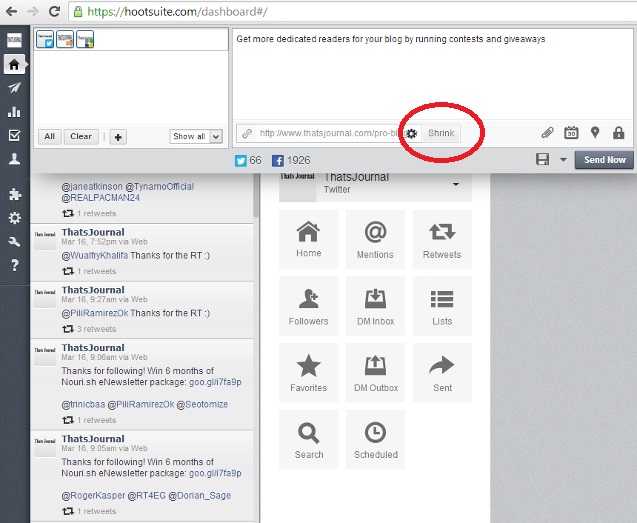
Task: Click the Mar 16, 7:52pm via Web timestamp
Action: click(104, 241)
